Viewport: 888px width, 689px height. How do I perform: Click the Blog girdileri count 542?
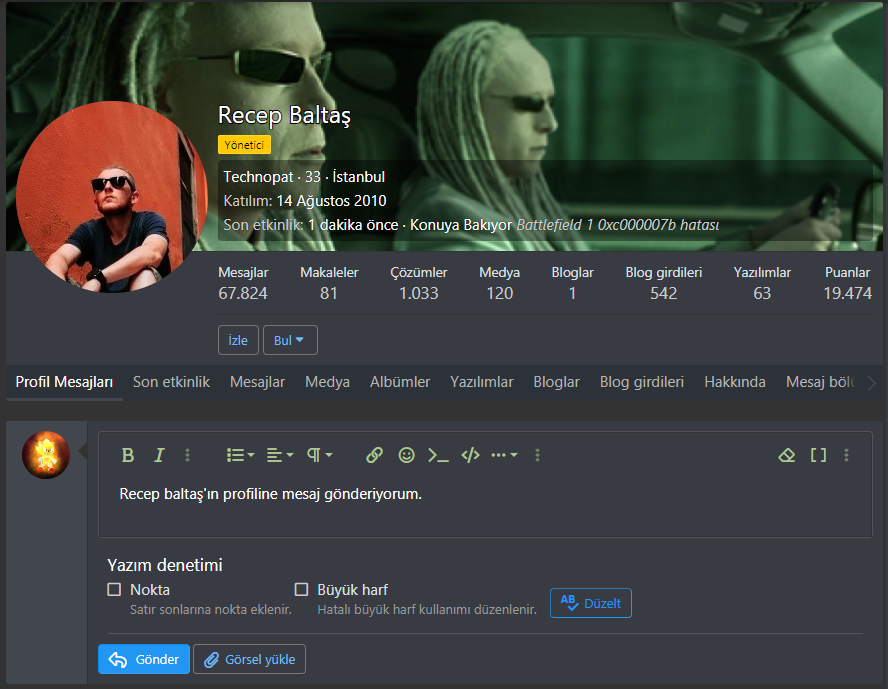point(664,293)
